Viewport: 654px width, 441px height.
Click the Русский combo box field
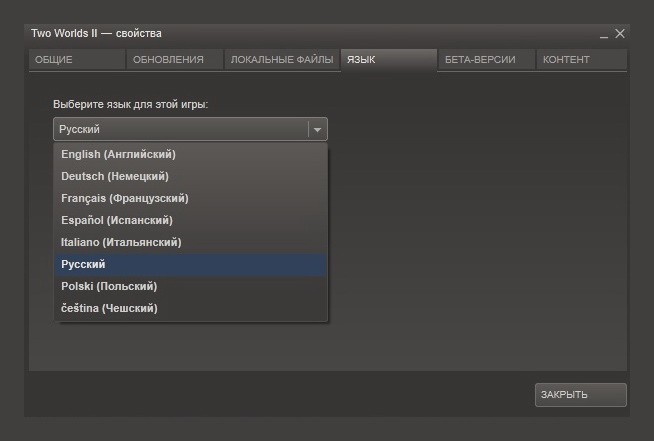[190, 129]
